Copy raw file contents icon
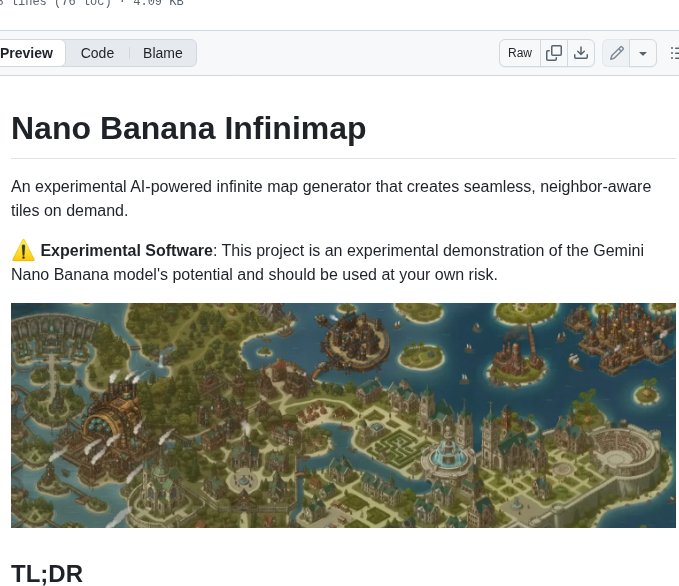This screenshot has height=586, width=679. pyautogui.click(x=554, y=53)
